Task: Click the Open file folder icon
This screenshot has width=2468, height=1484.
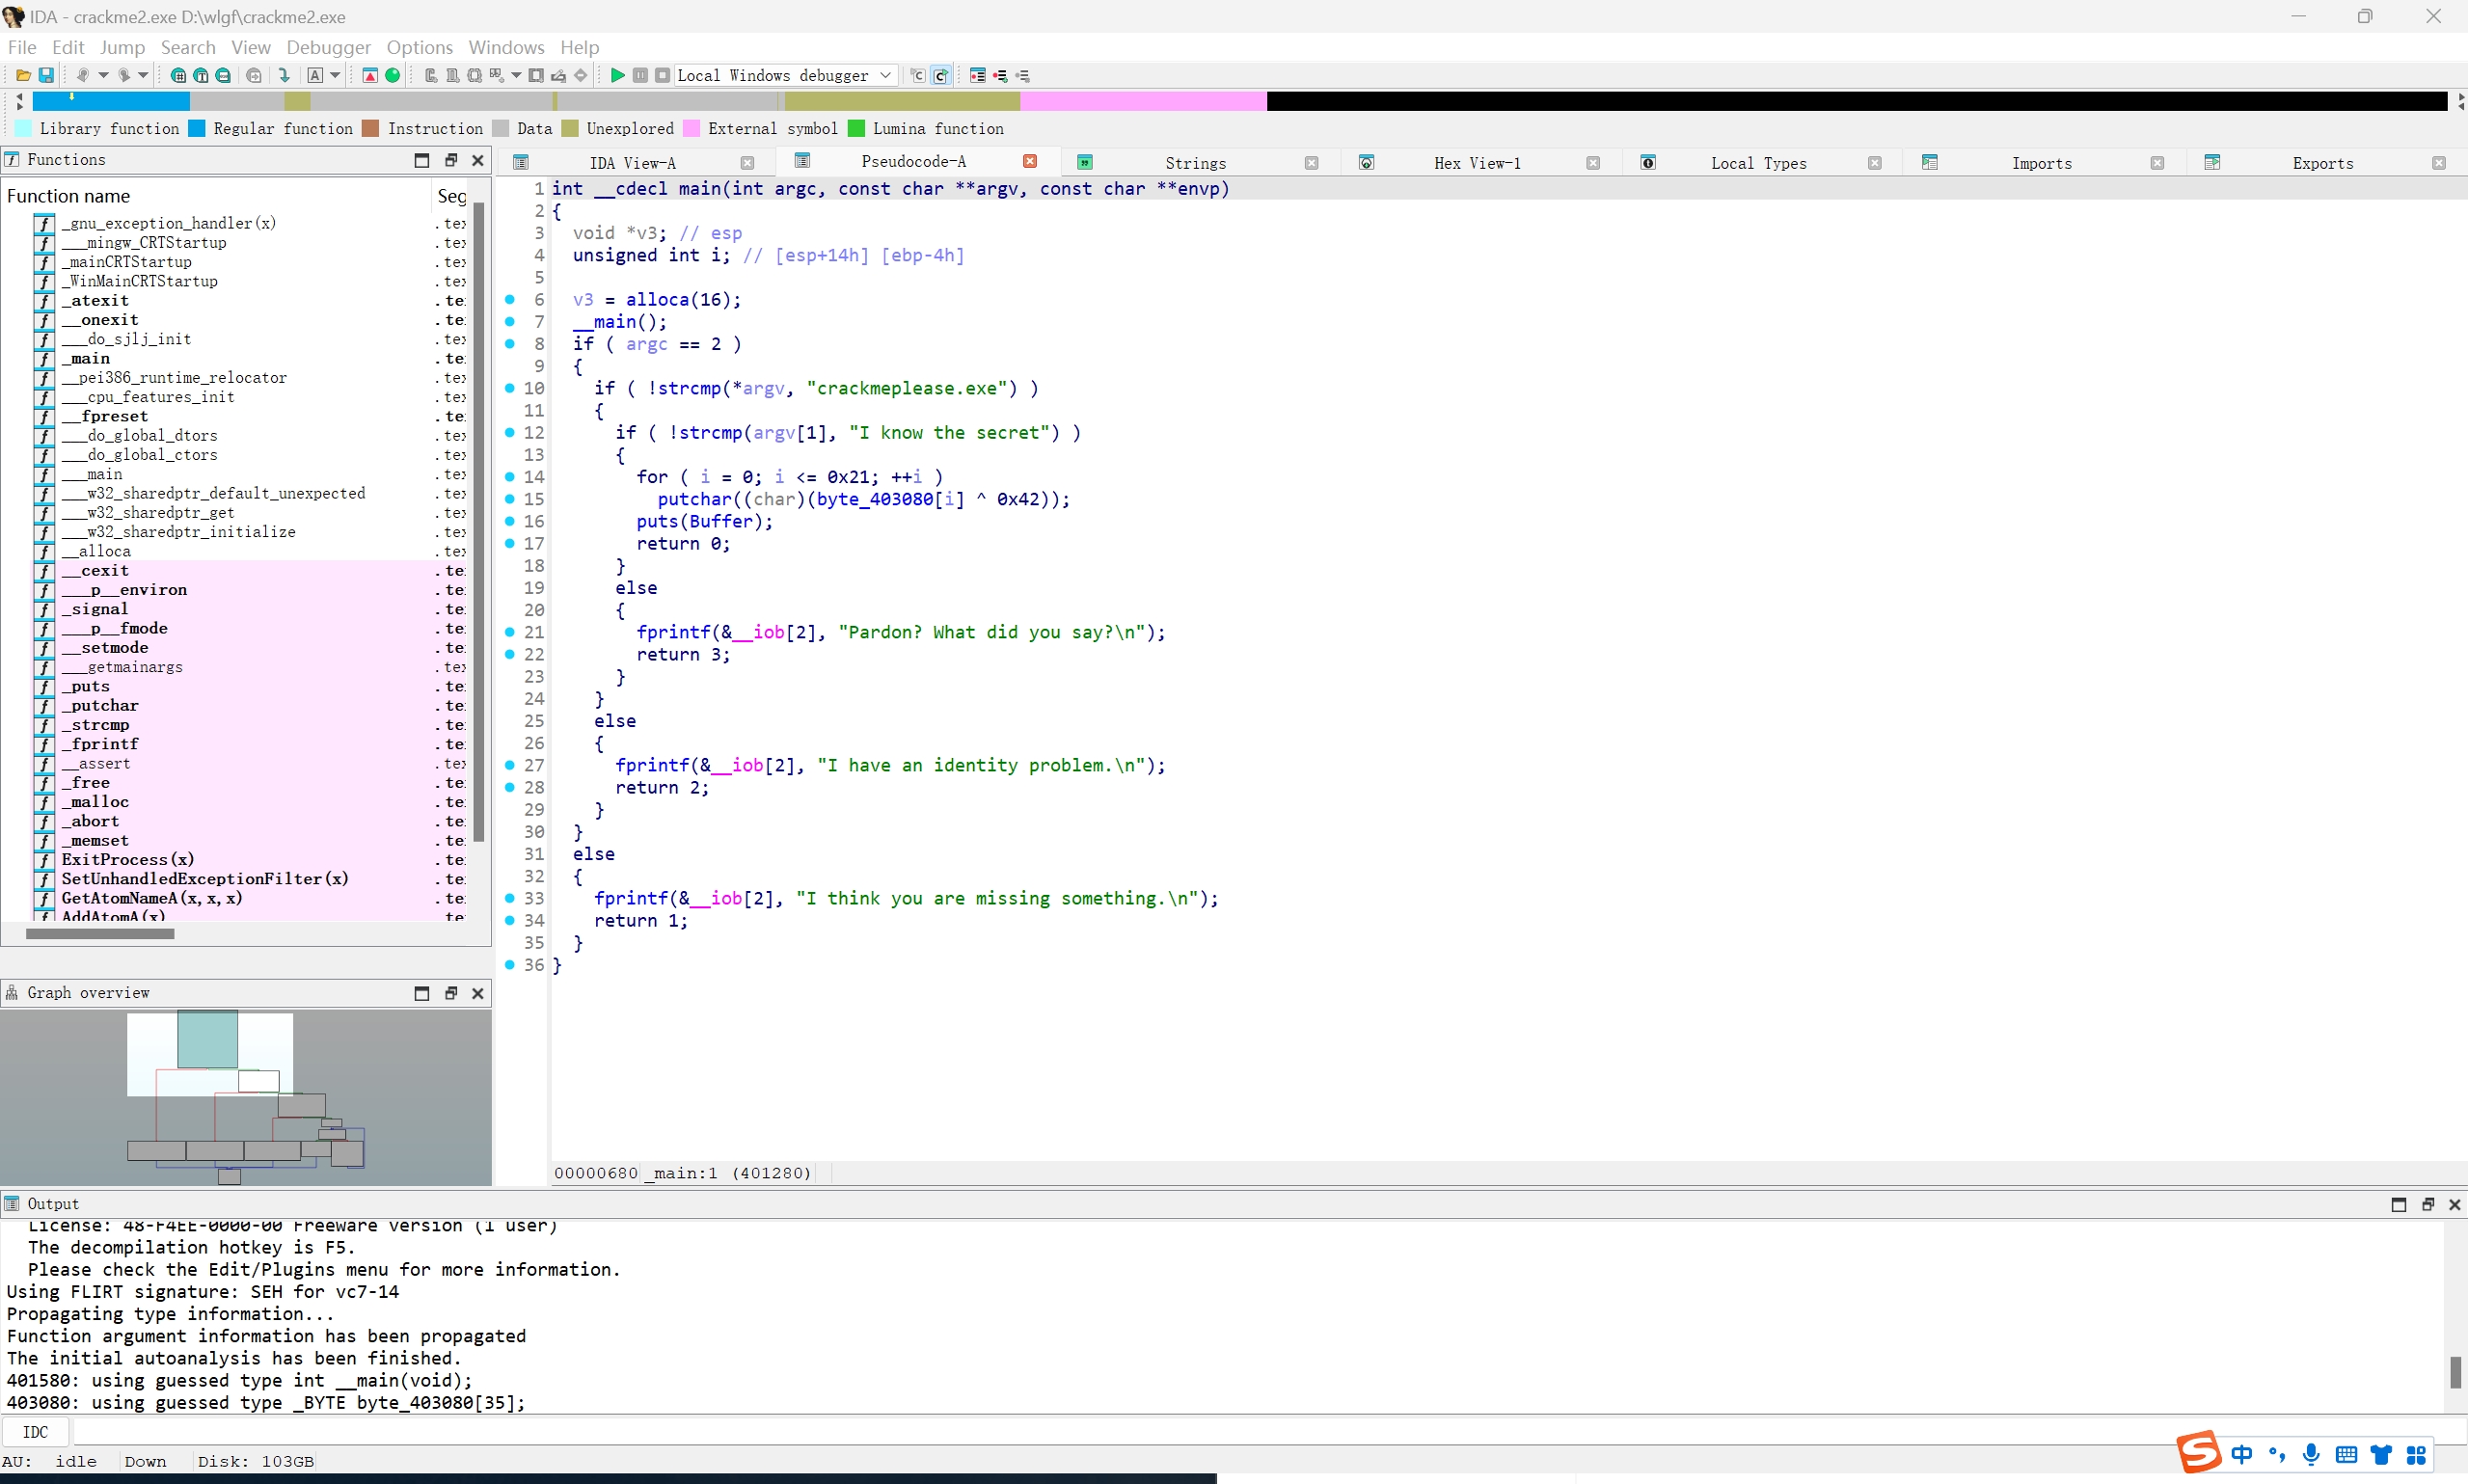Action: point(23,75)
